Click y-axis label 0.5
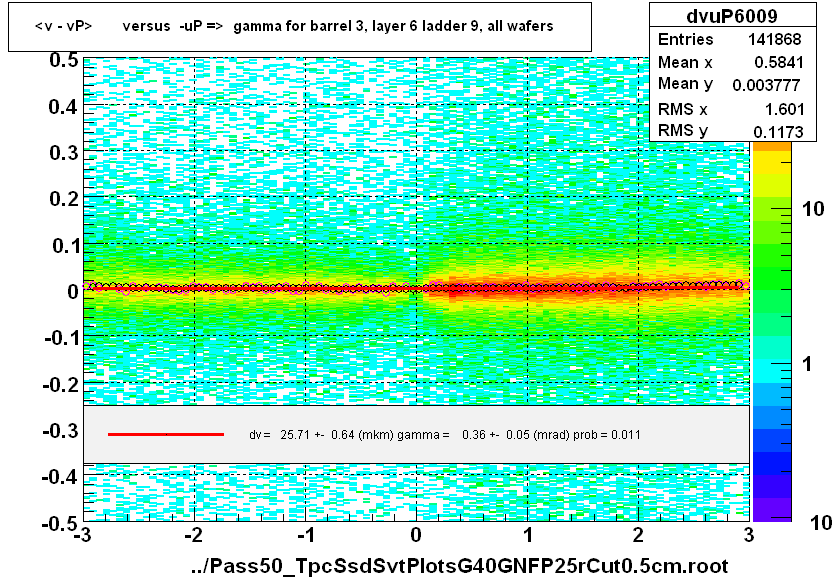 coord(64,60)
